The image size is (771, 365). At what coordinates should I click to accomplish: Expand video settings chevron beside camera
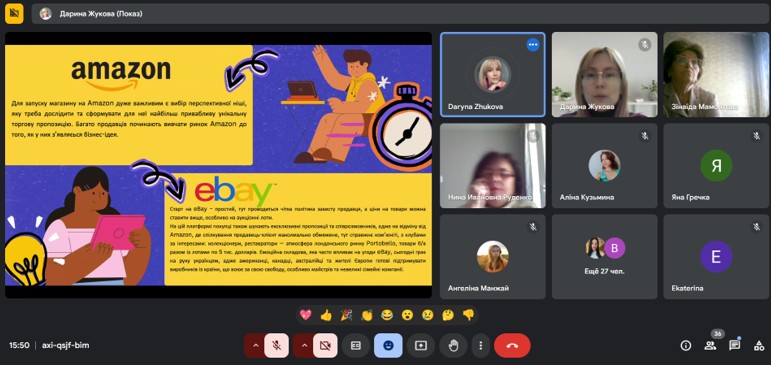303,345
